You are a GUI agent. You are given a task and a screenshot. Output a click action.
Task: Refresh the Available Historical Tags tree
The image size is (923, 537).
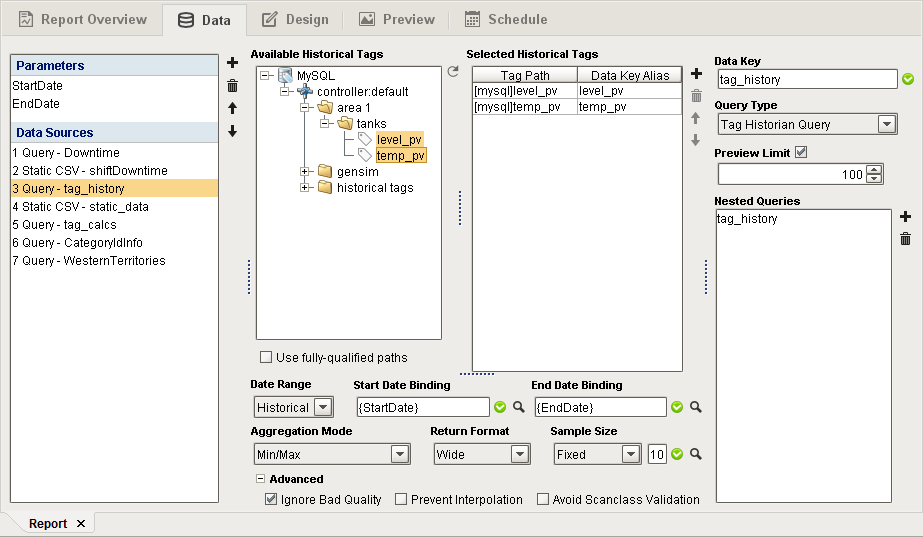(x=453, y=71)
